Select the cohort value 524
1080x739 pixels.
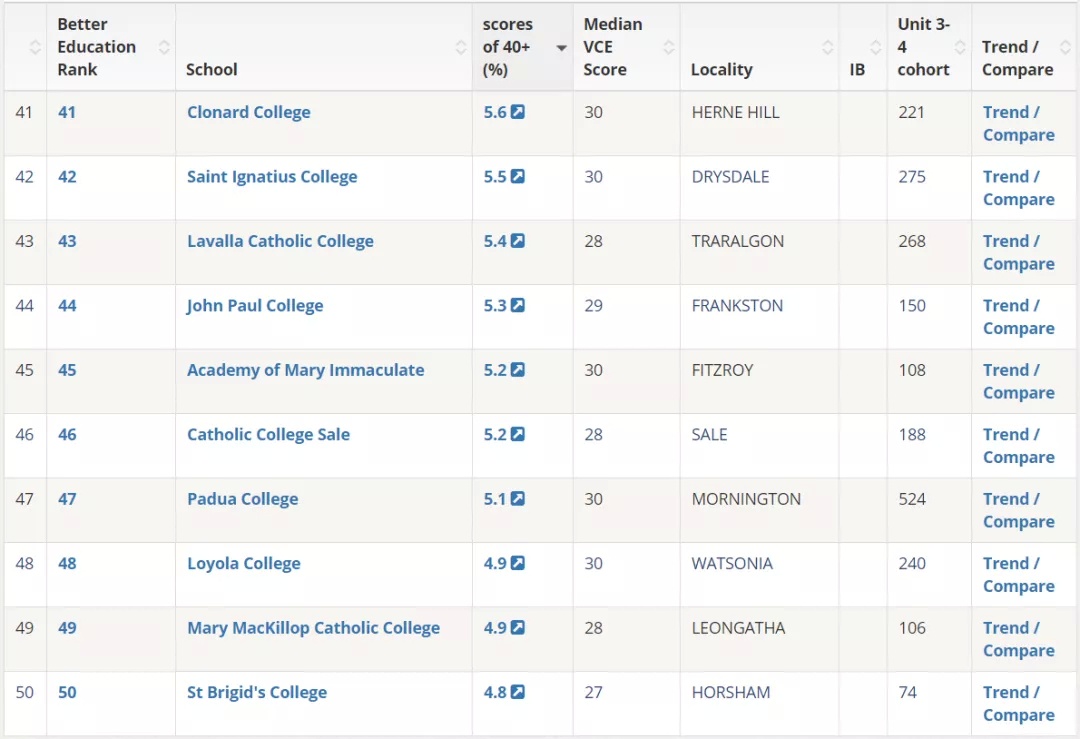click(x=912, y=499)
